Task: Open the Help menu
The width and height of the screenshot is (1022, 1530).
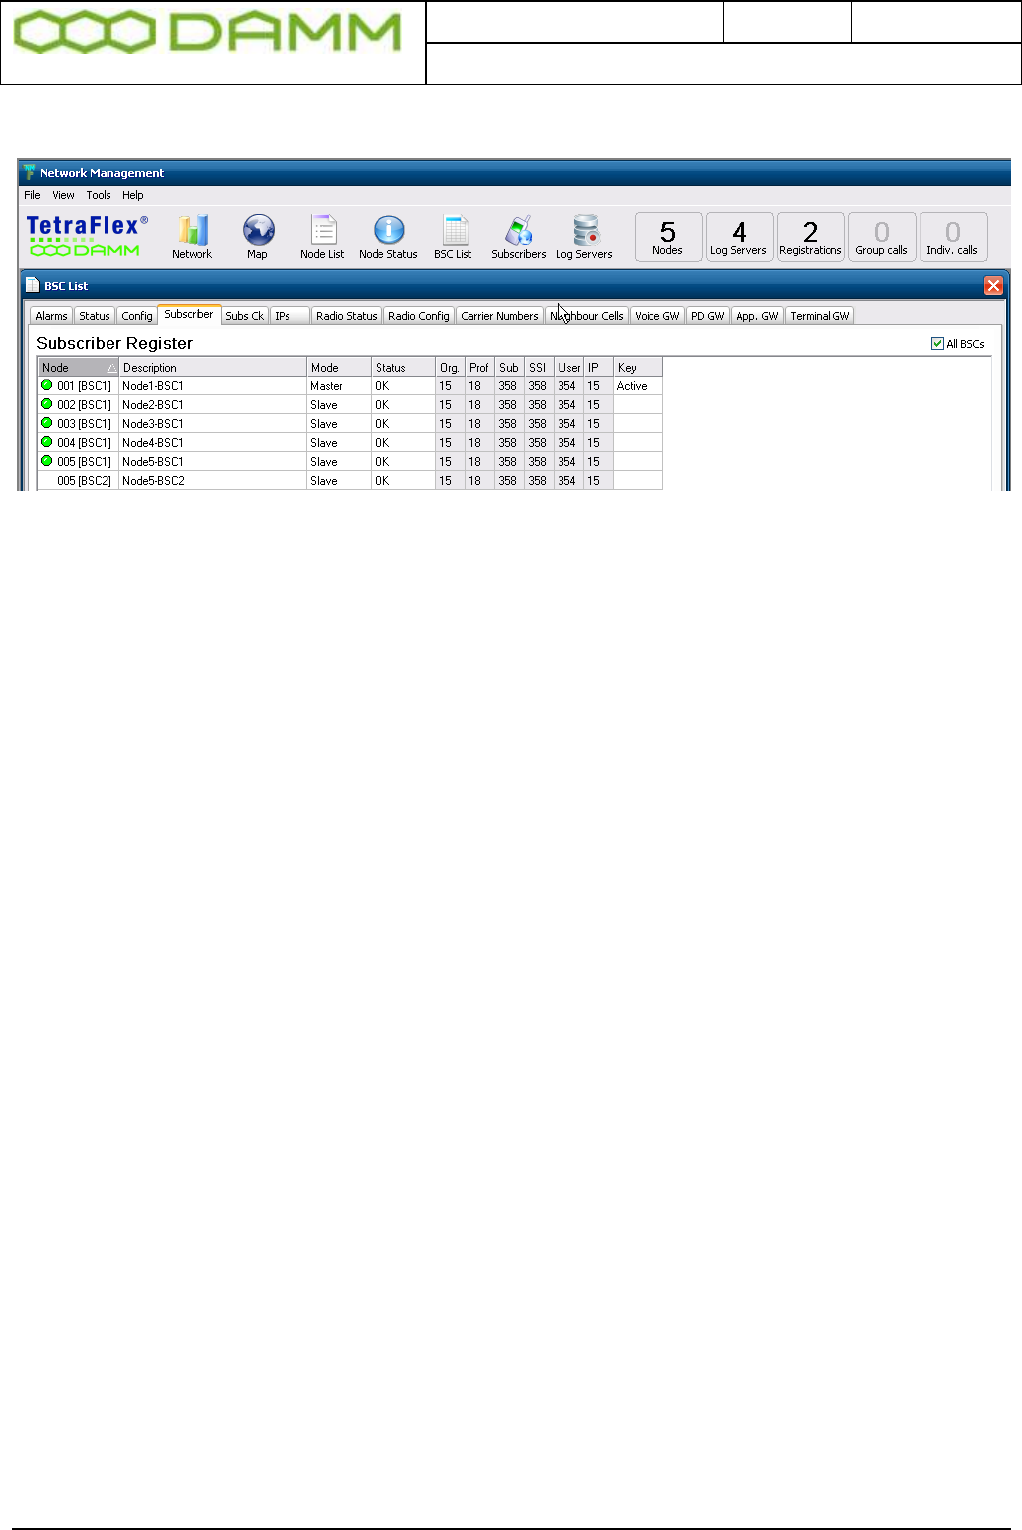Action: (133, 195)
